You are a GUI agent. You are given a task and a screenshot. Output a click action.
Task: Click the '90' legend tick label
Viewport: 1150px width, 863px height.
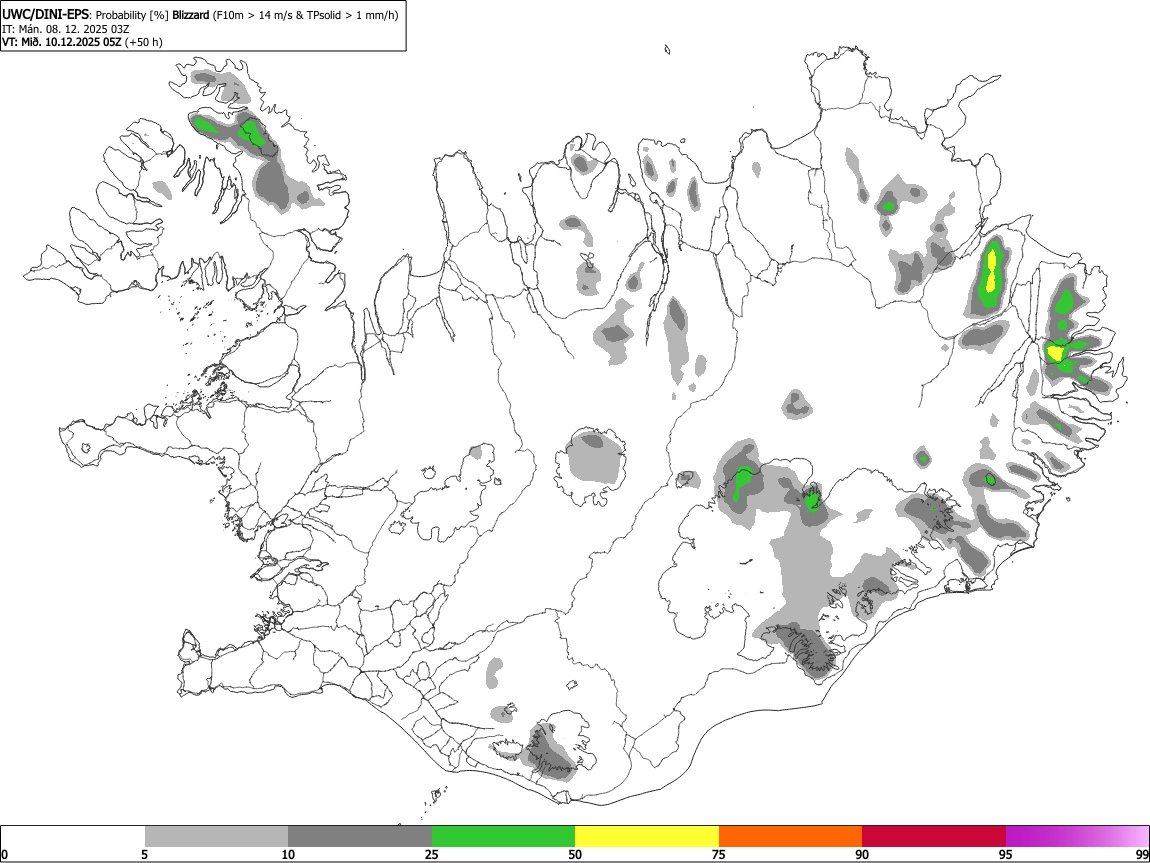[862, 854]
